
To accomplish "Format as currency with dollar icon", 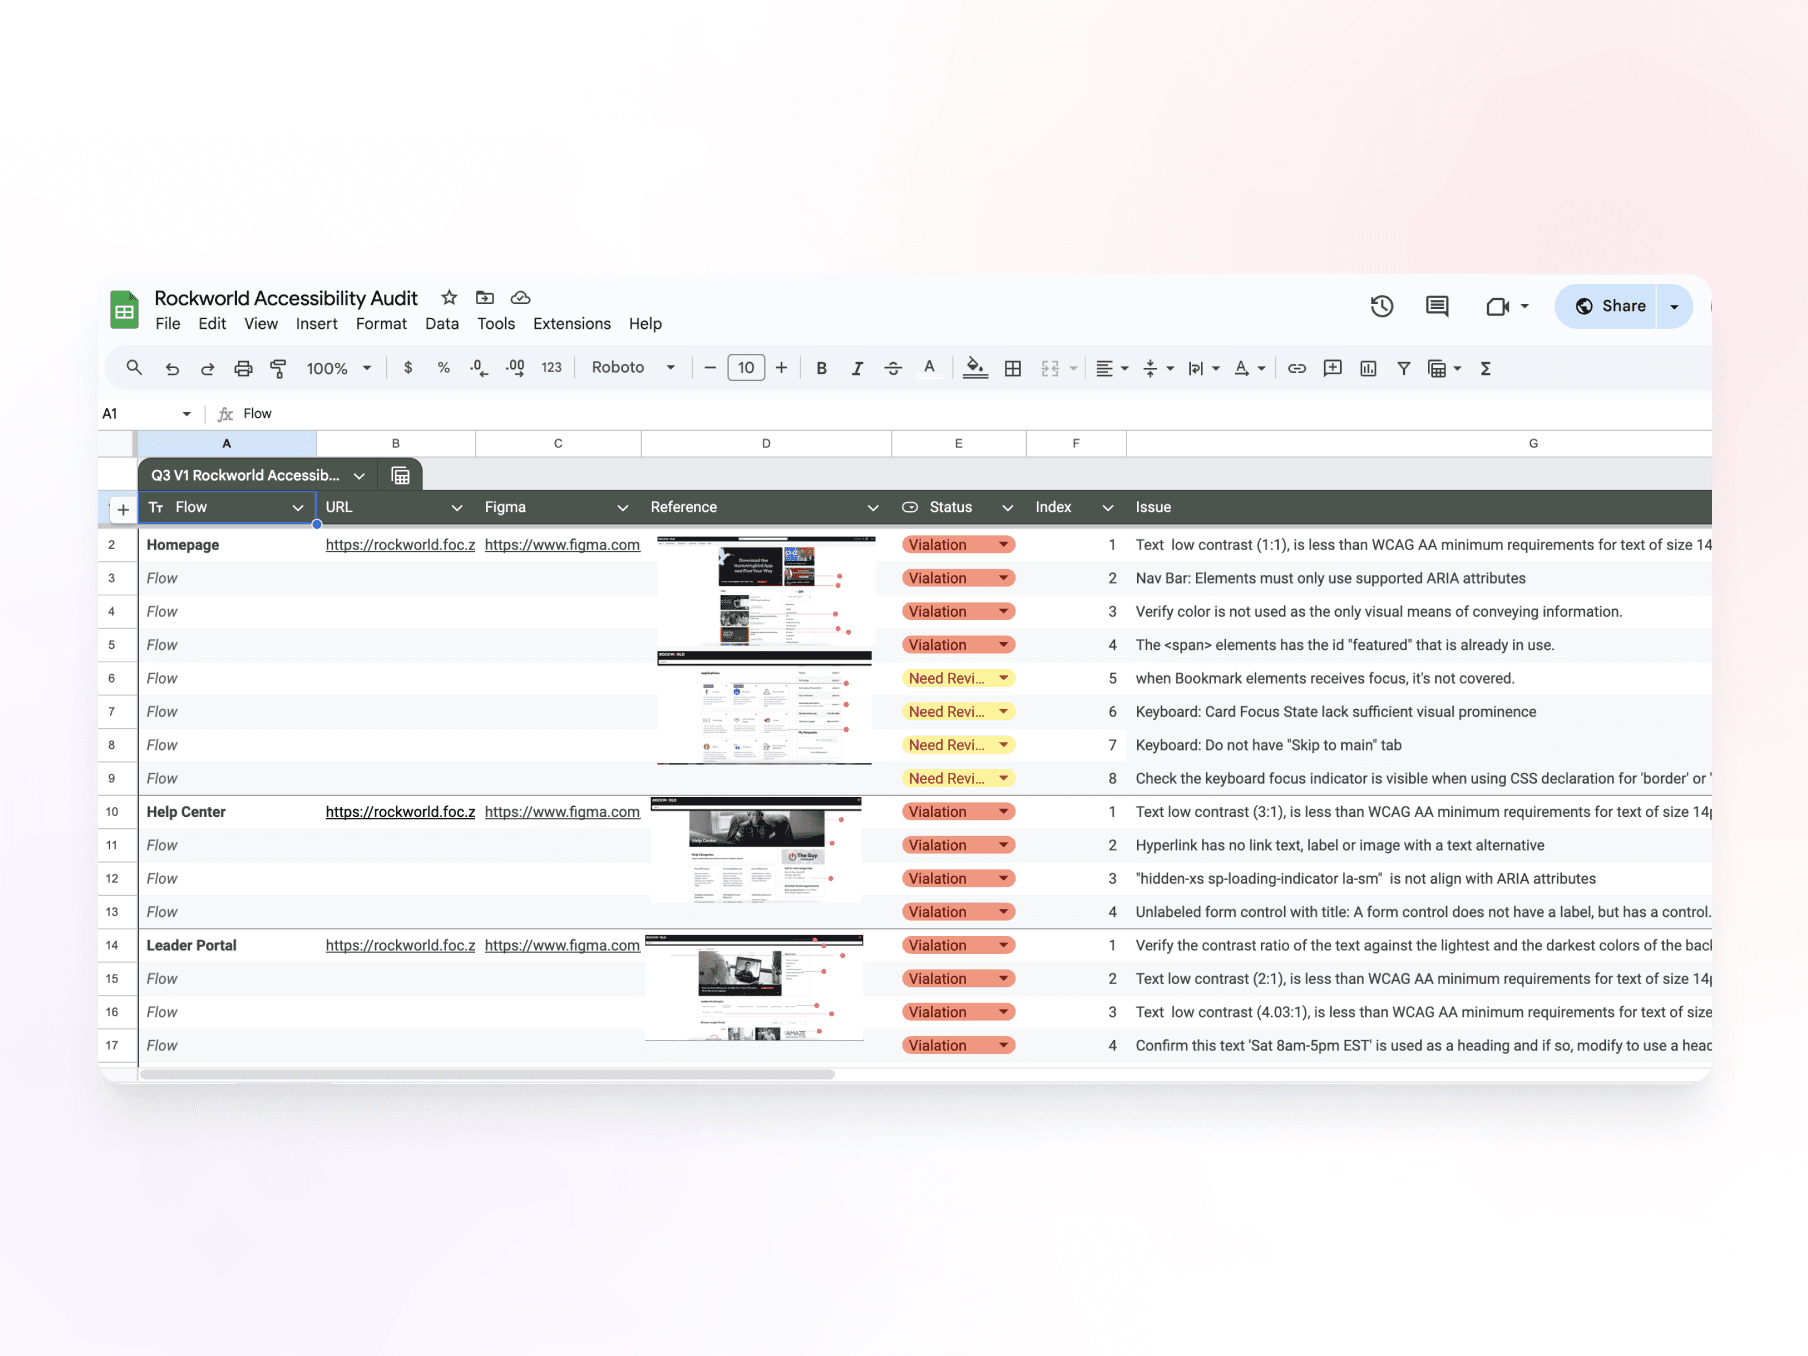I will 408,368.
